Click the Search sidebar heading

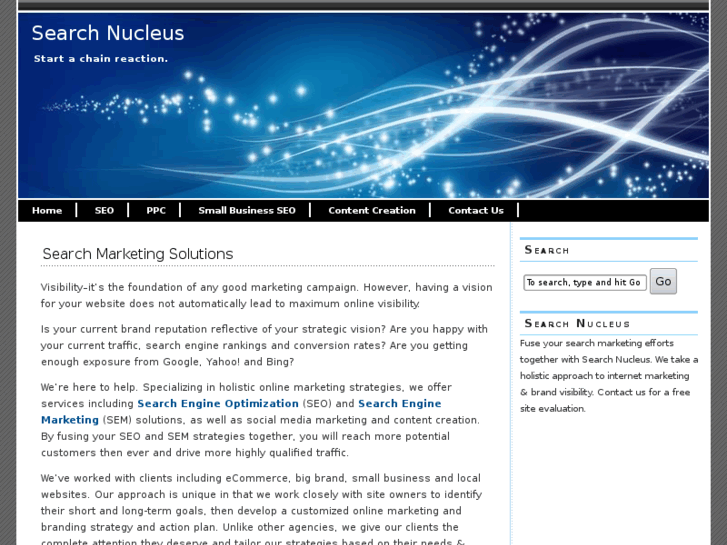(x=547, y=250)
